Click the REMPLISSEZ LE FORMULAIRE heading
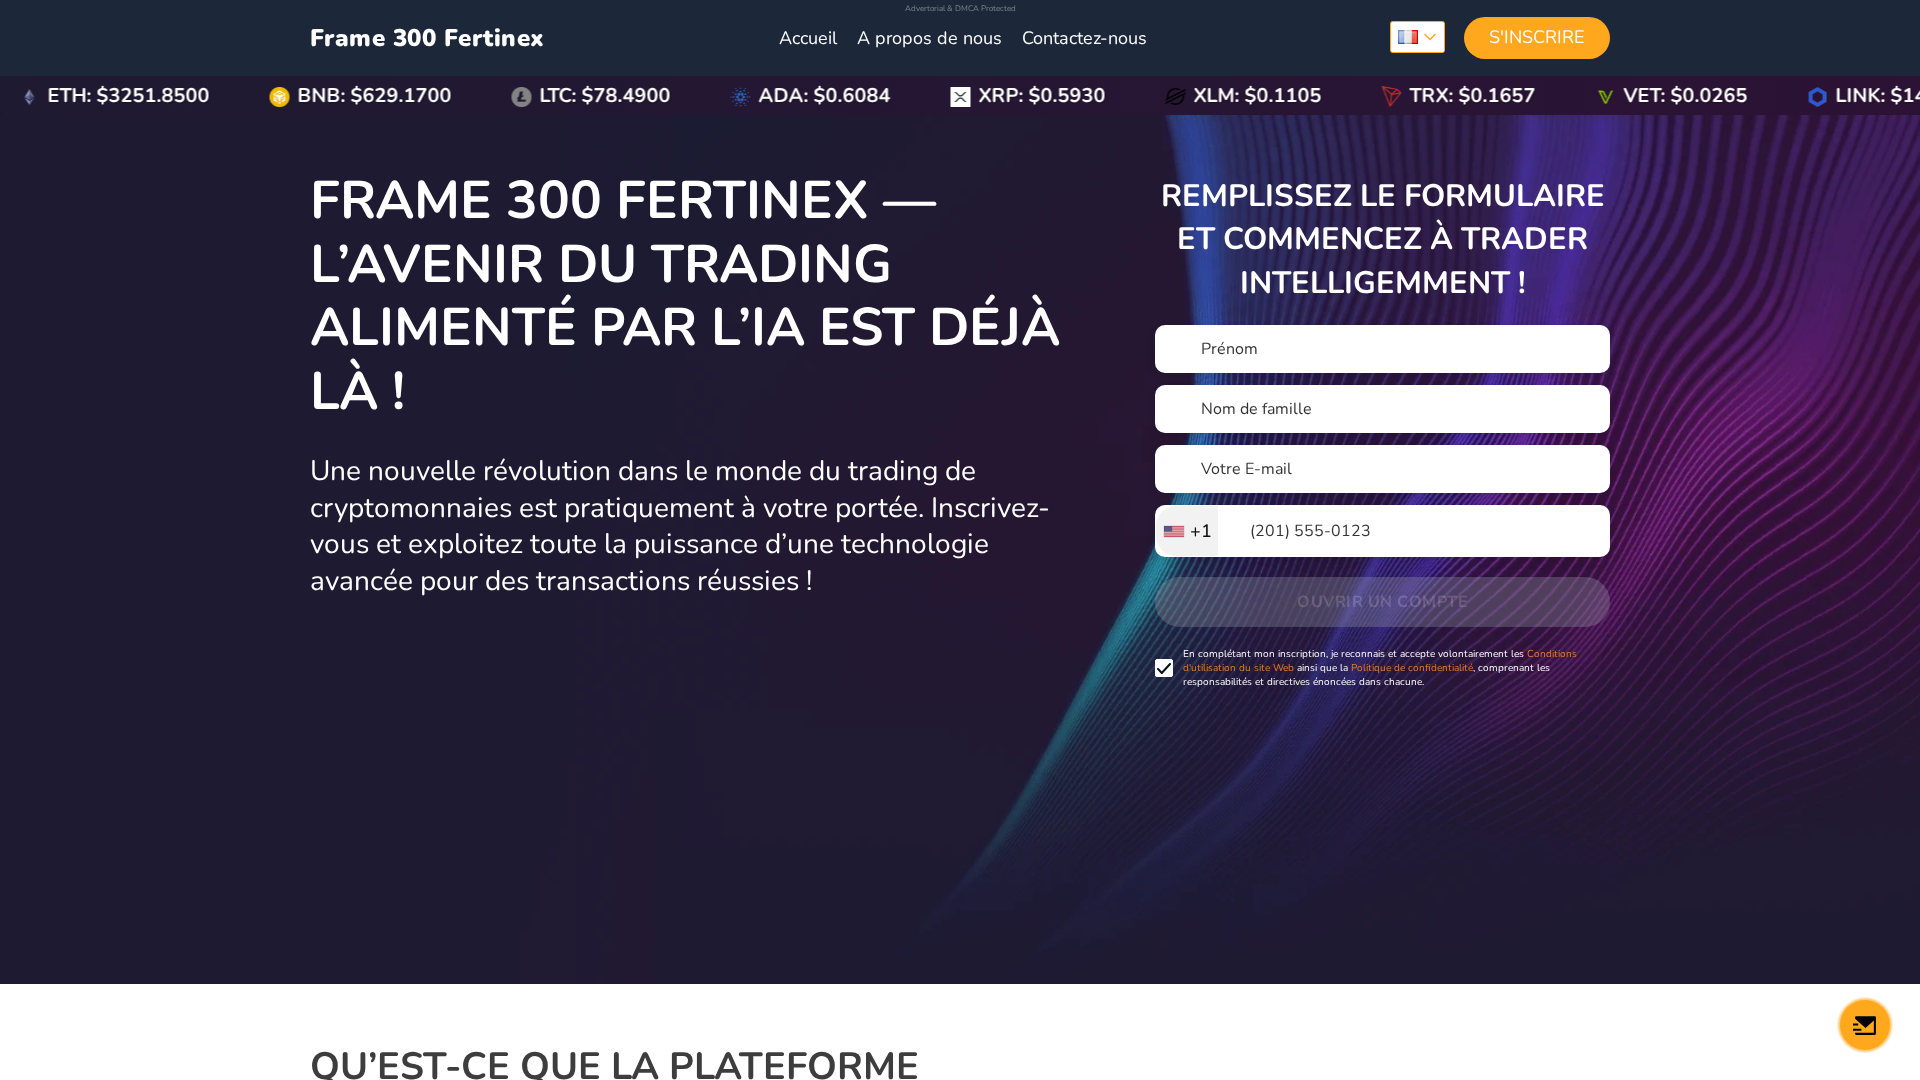Screen dimensions: 1920x1080 1382,239
